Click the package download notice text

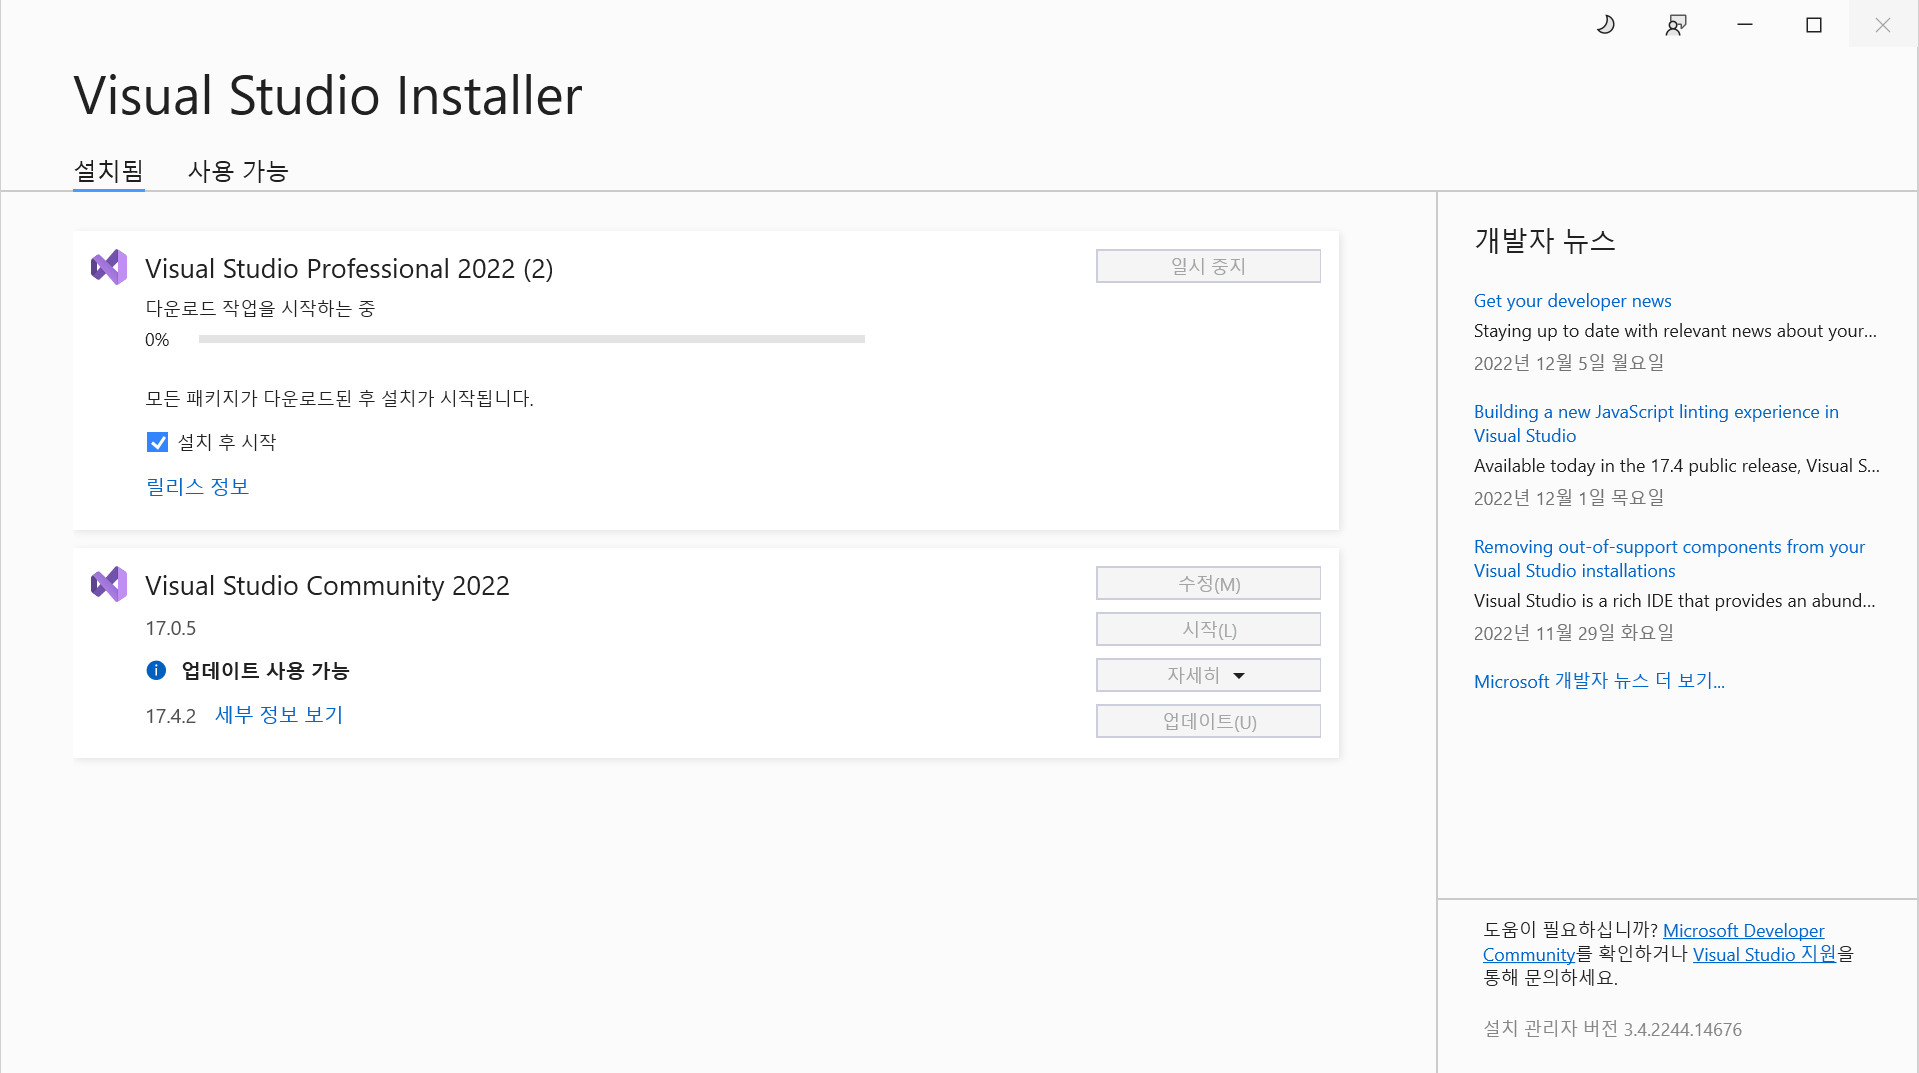point(339,398)
